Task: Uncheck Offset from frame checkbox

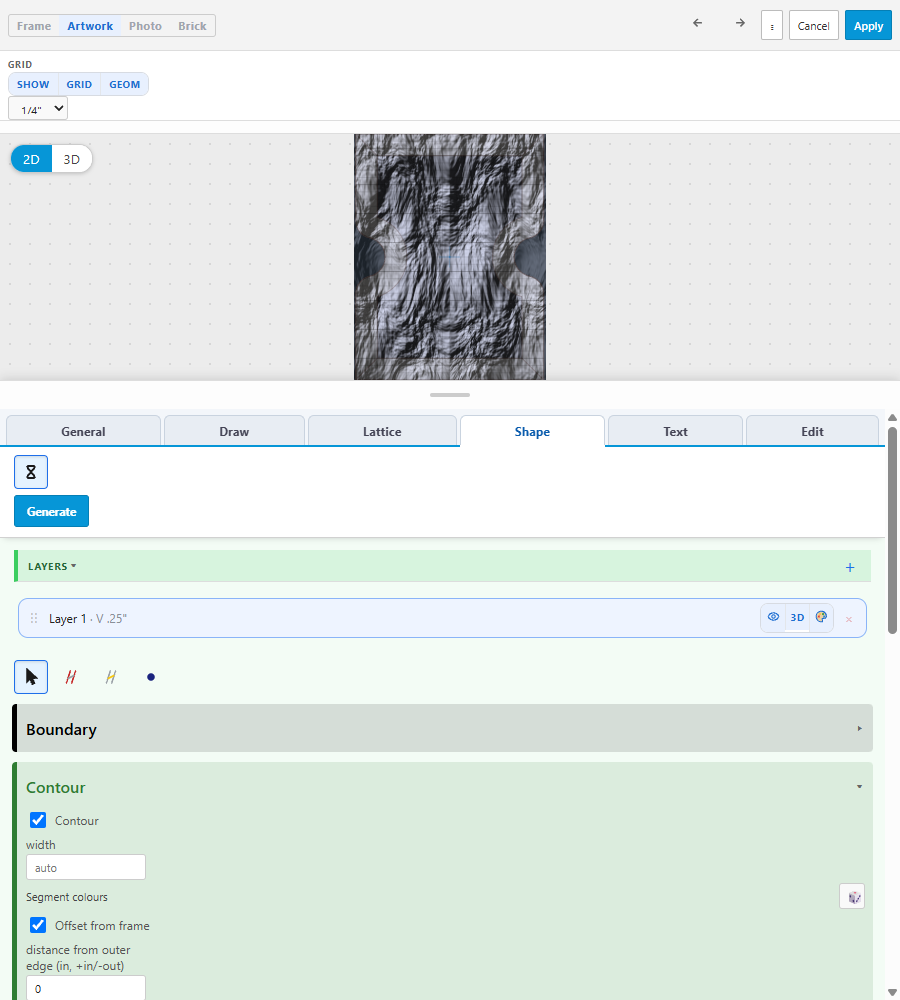Action: pos(38,925)
